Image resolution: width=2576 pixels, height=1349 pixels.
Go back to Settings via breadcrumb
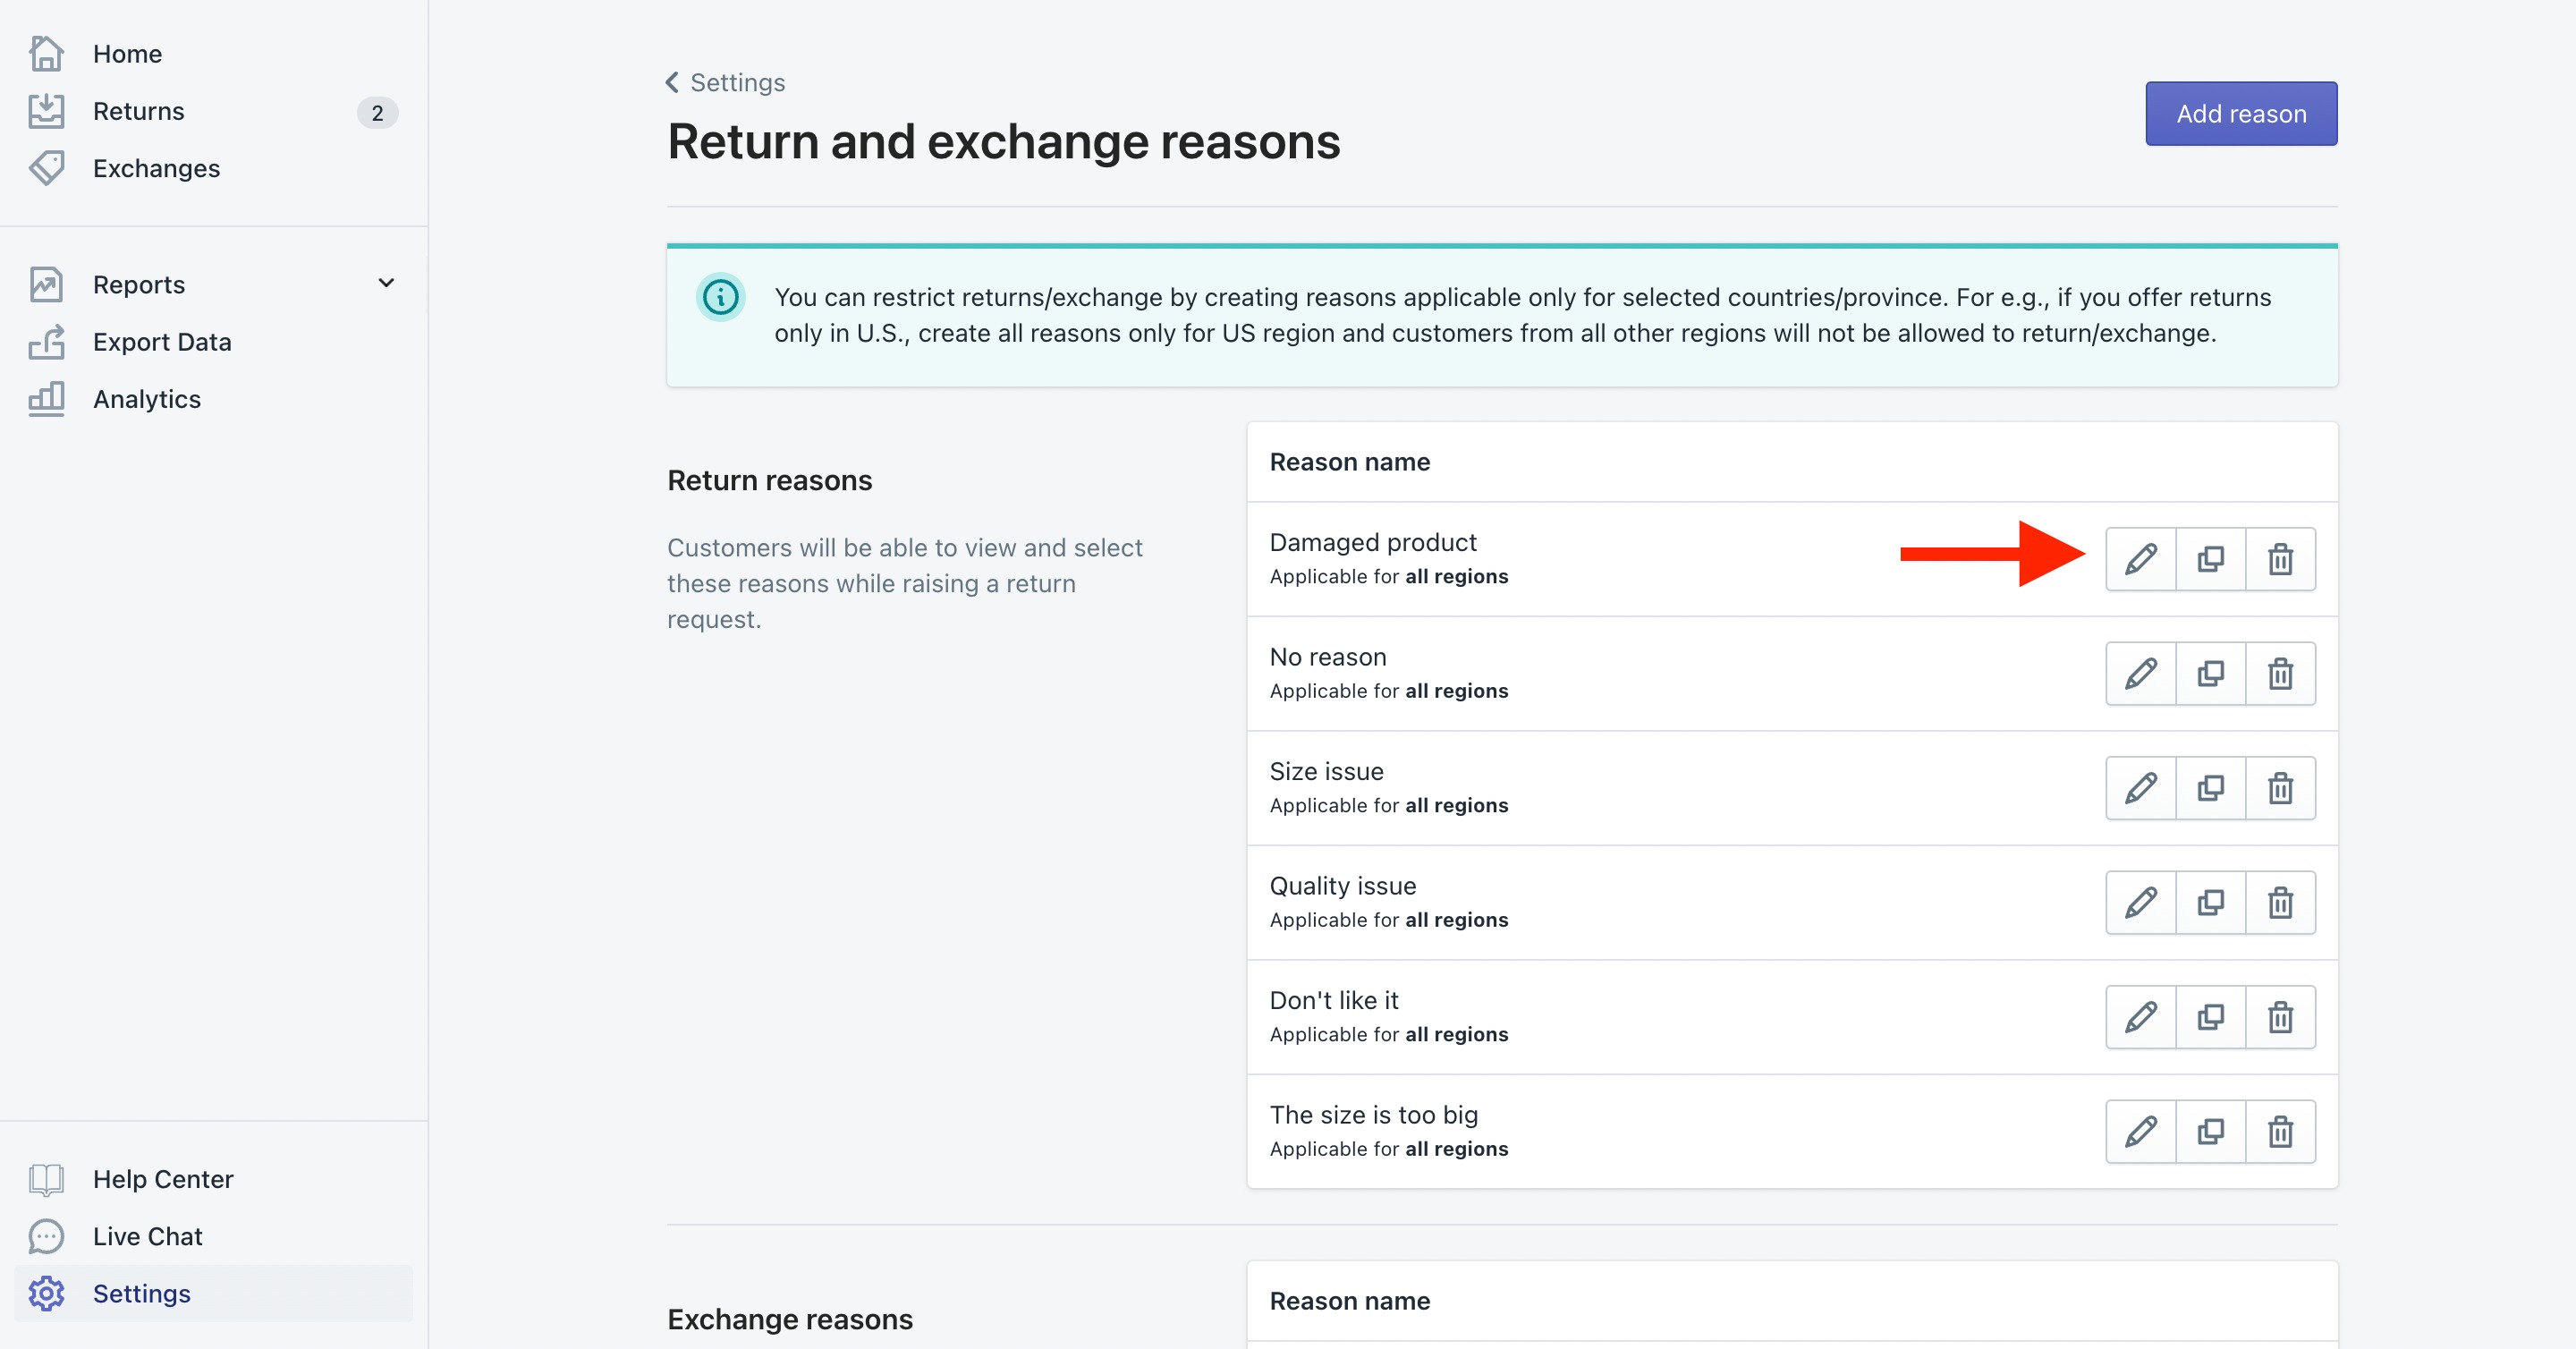tap(726, 83)
